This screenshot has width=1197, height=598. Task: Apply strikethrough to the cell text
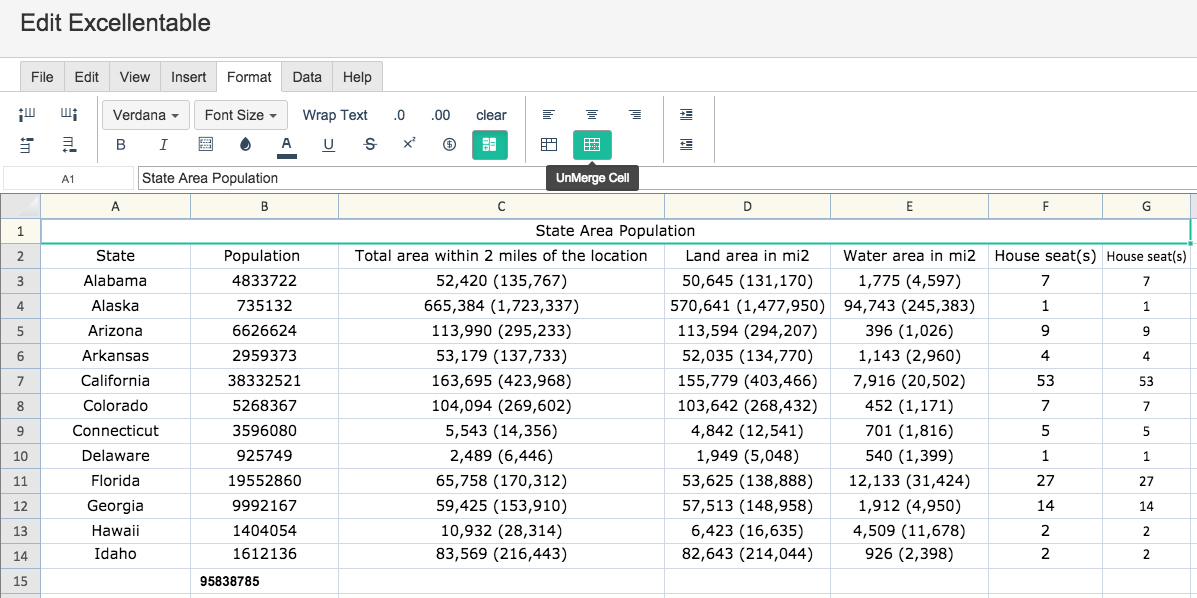(370, 145)
